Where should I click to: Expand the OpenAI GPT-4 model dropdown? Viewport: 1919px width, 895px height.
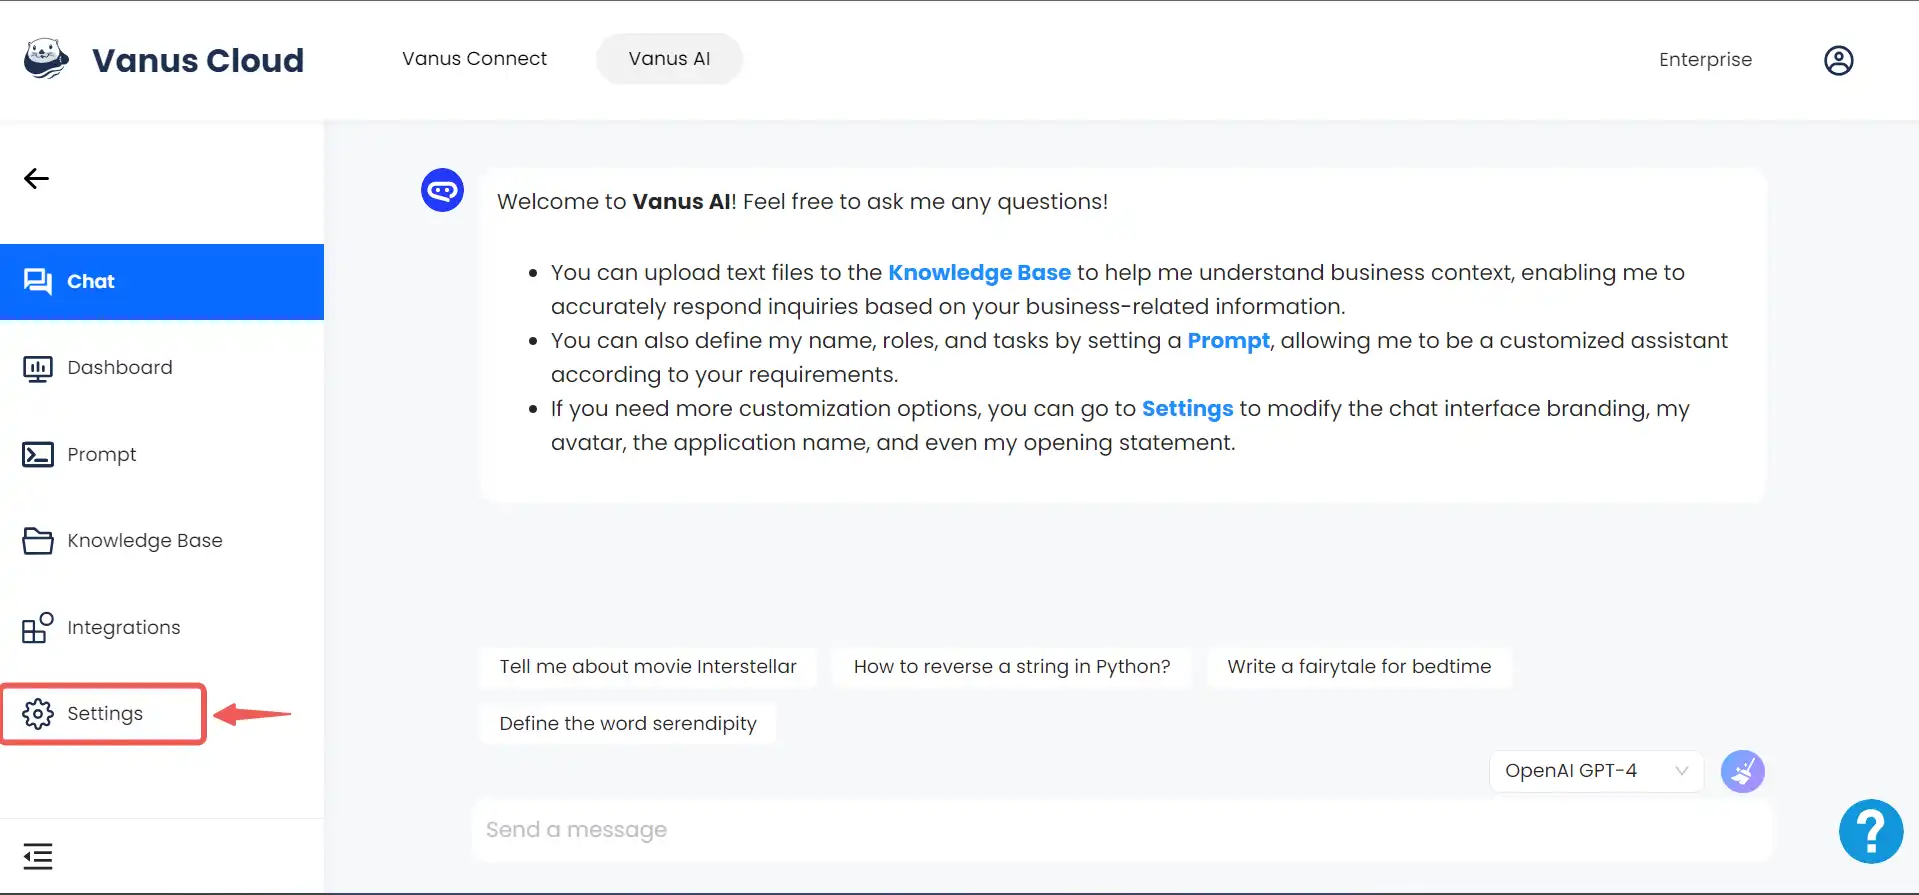tap(1596, 771)
